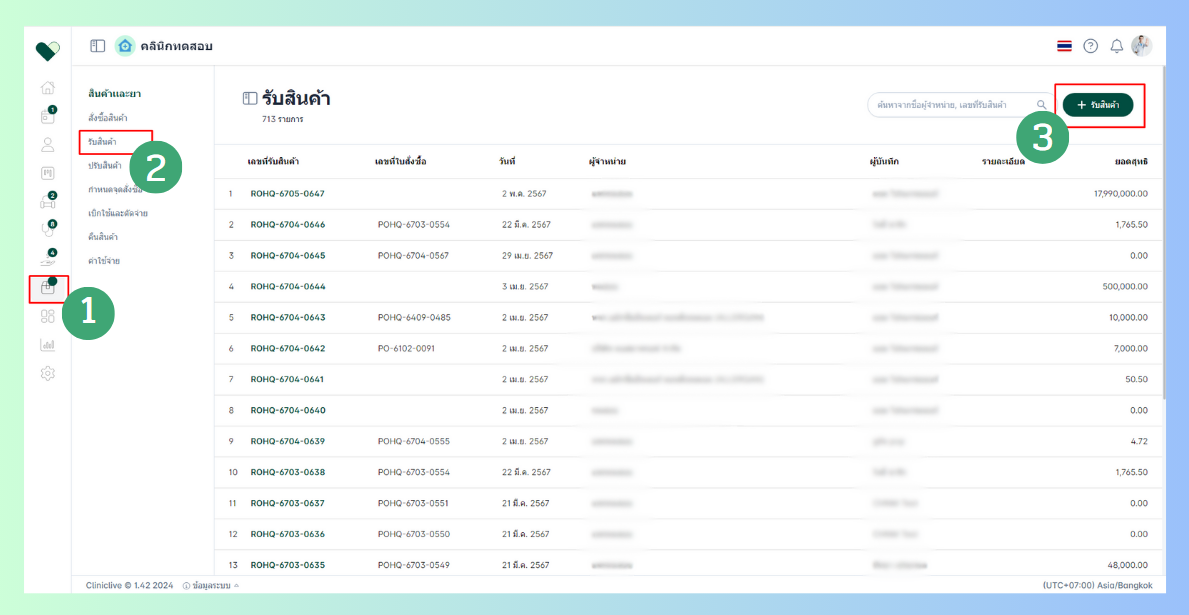This screenshot has width=1189, height=615.
Task: Open the Thai flag language selector
Action: tap(1064, 46)
